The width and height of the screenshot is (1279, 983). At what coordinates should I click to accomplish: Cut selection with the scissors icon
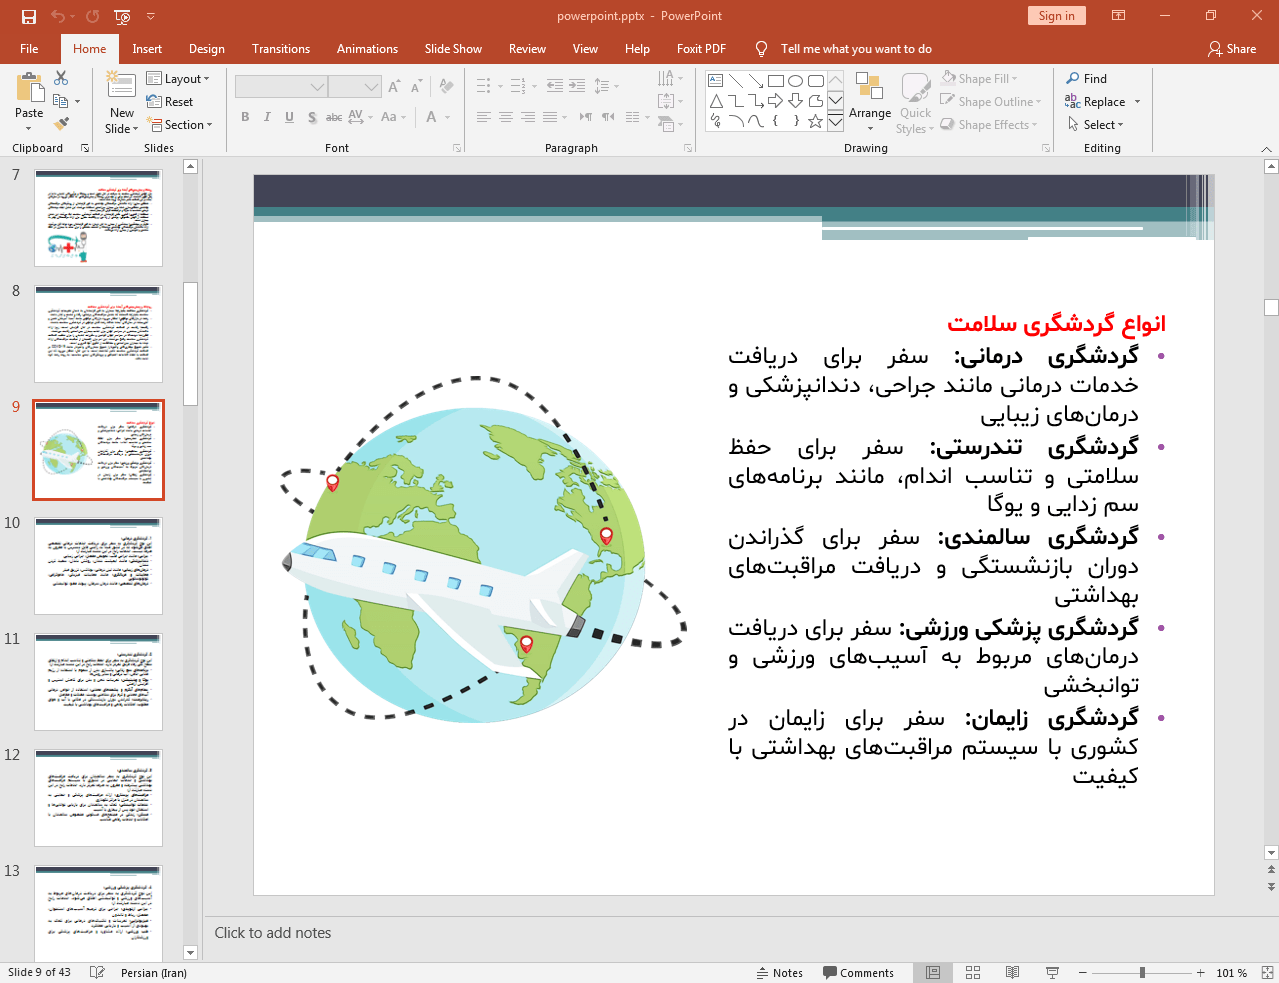pos(61,78)
